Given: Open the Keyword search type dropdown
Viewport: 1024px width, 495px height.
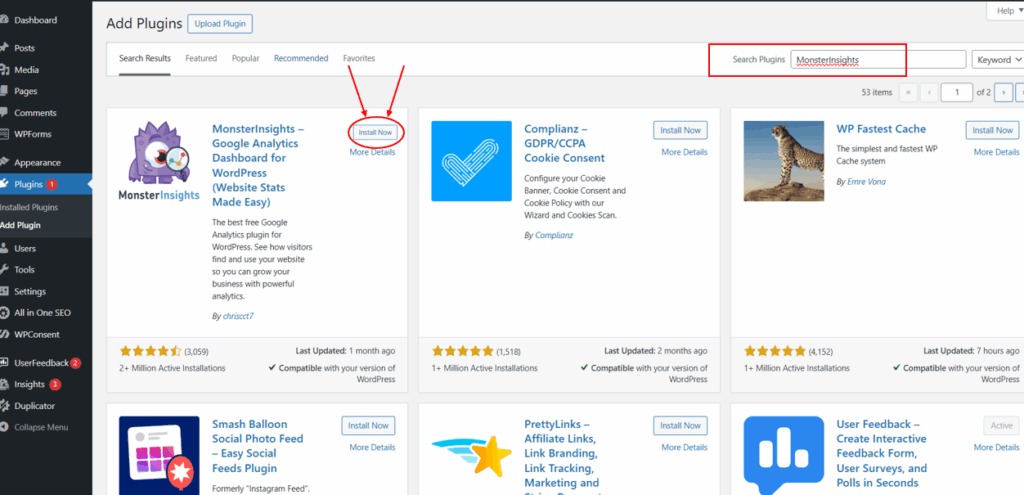Looking at the screenshot, I should tap(998, 59).
